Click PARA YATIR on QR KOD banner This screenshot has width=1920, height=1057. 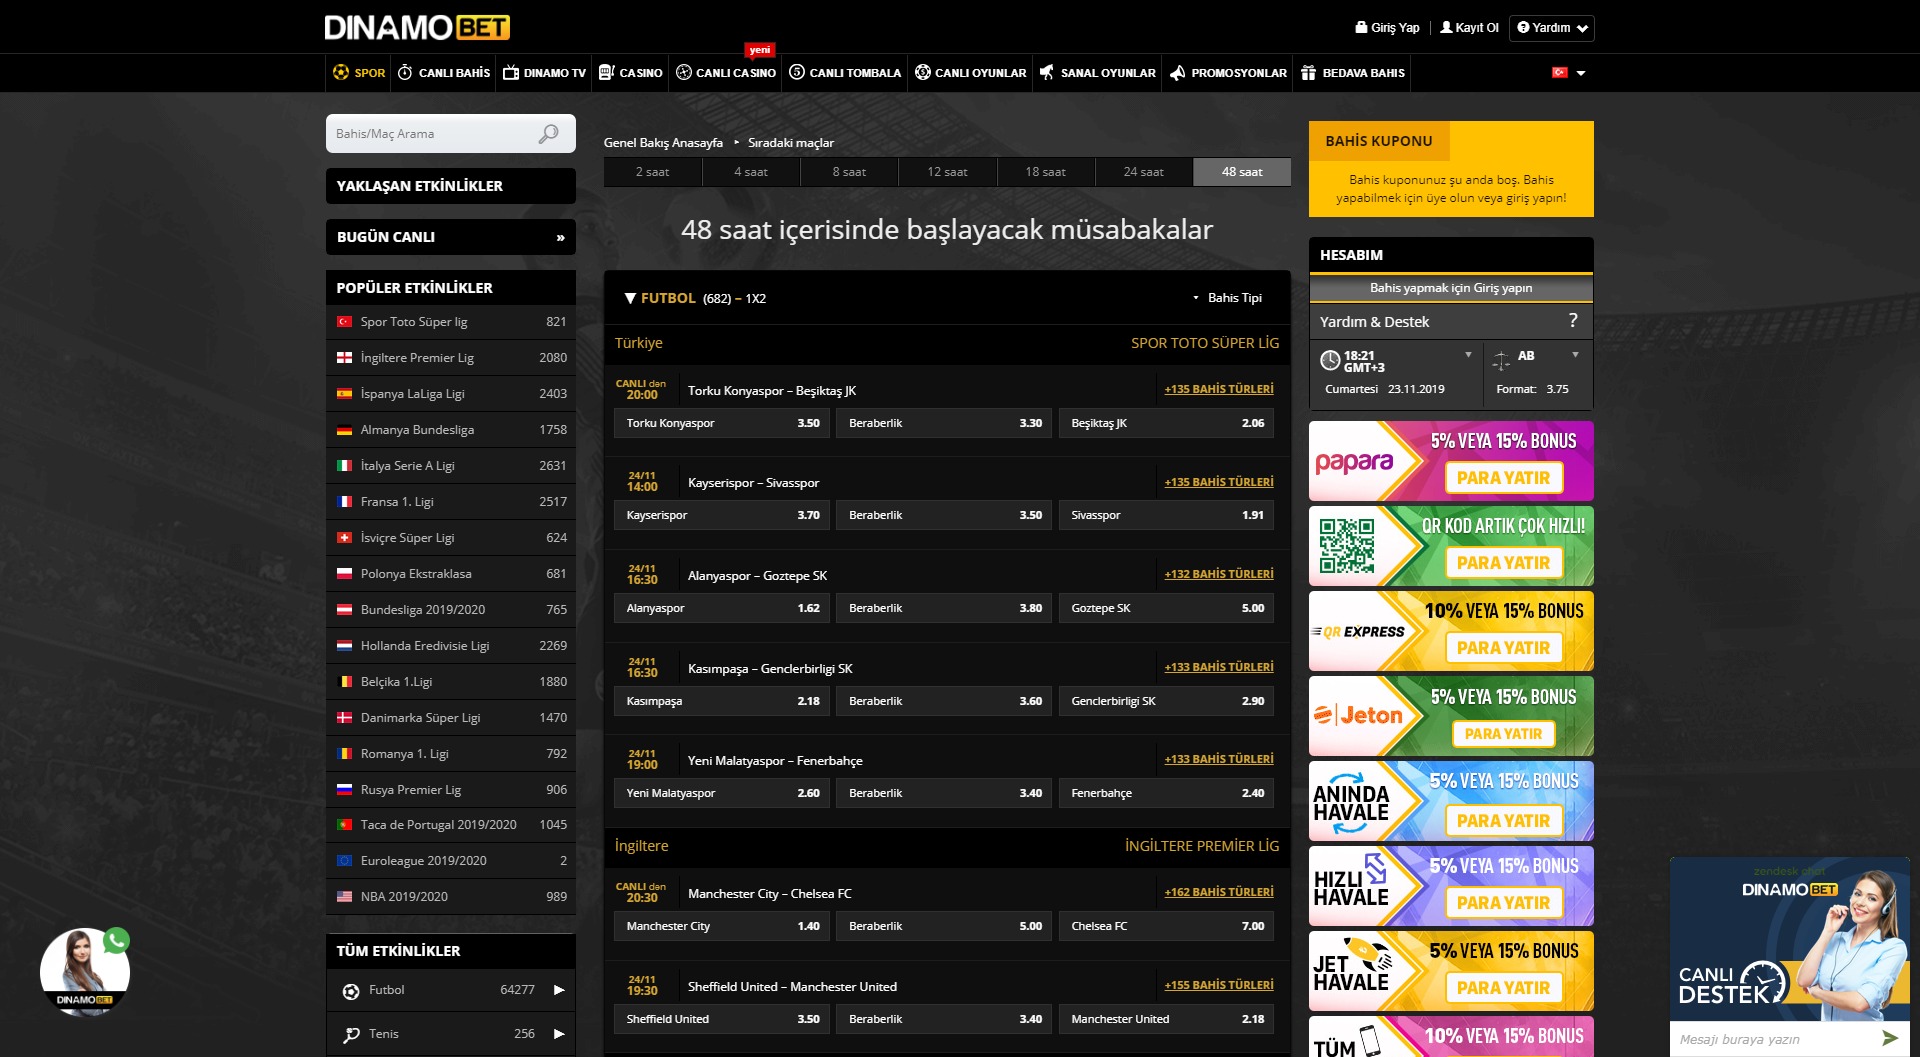click(x=1503, y=563)
